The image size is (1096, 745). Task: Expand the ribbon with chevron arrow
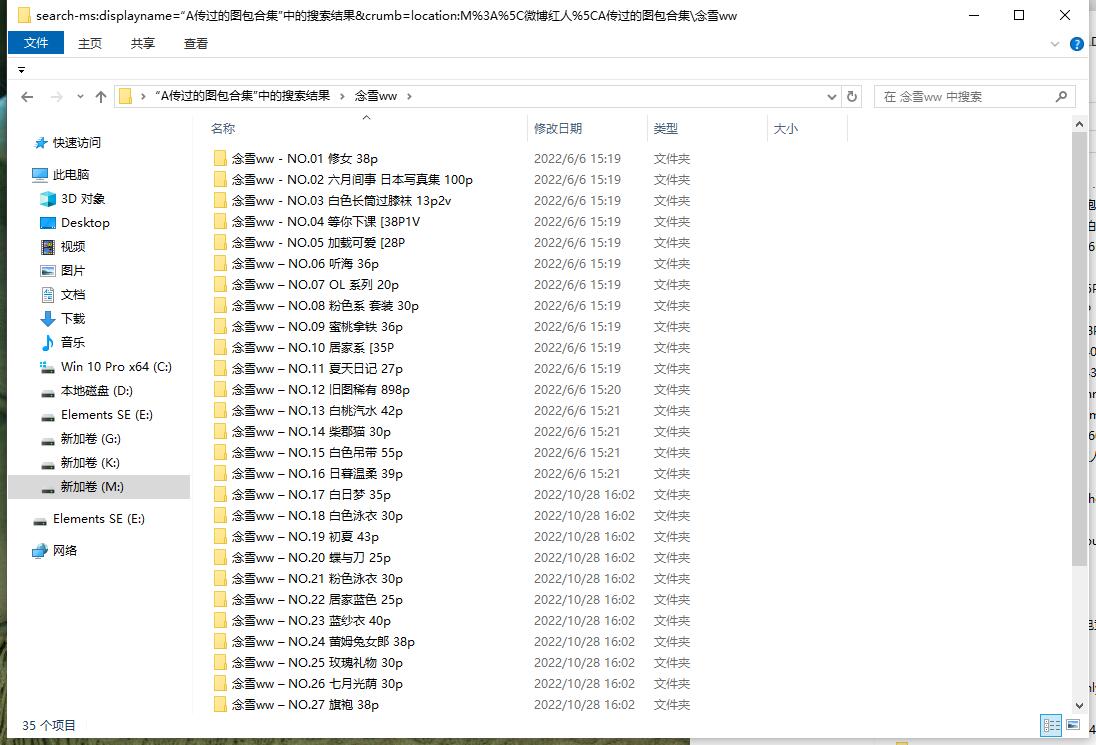(1055, 44)
